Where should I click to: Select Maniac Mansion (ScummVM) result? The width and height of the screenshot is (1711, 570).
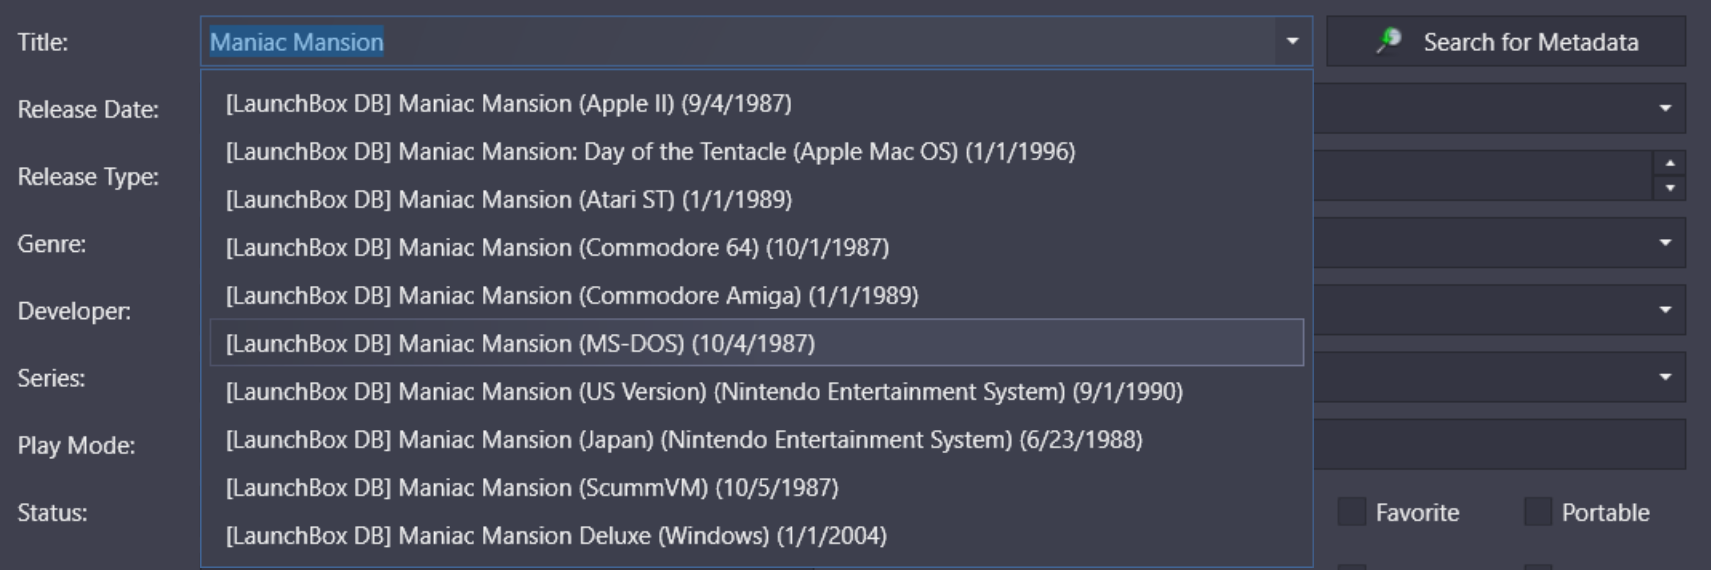coord(757,487)
